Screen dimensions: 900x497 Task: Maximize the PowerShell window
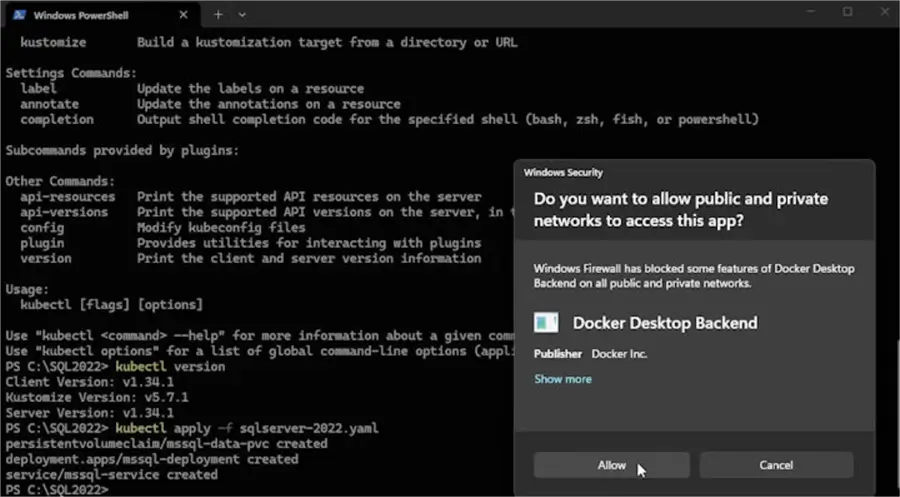pyautogui.click(x=847, y=11)
